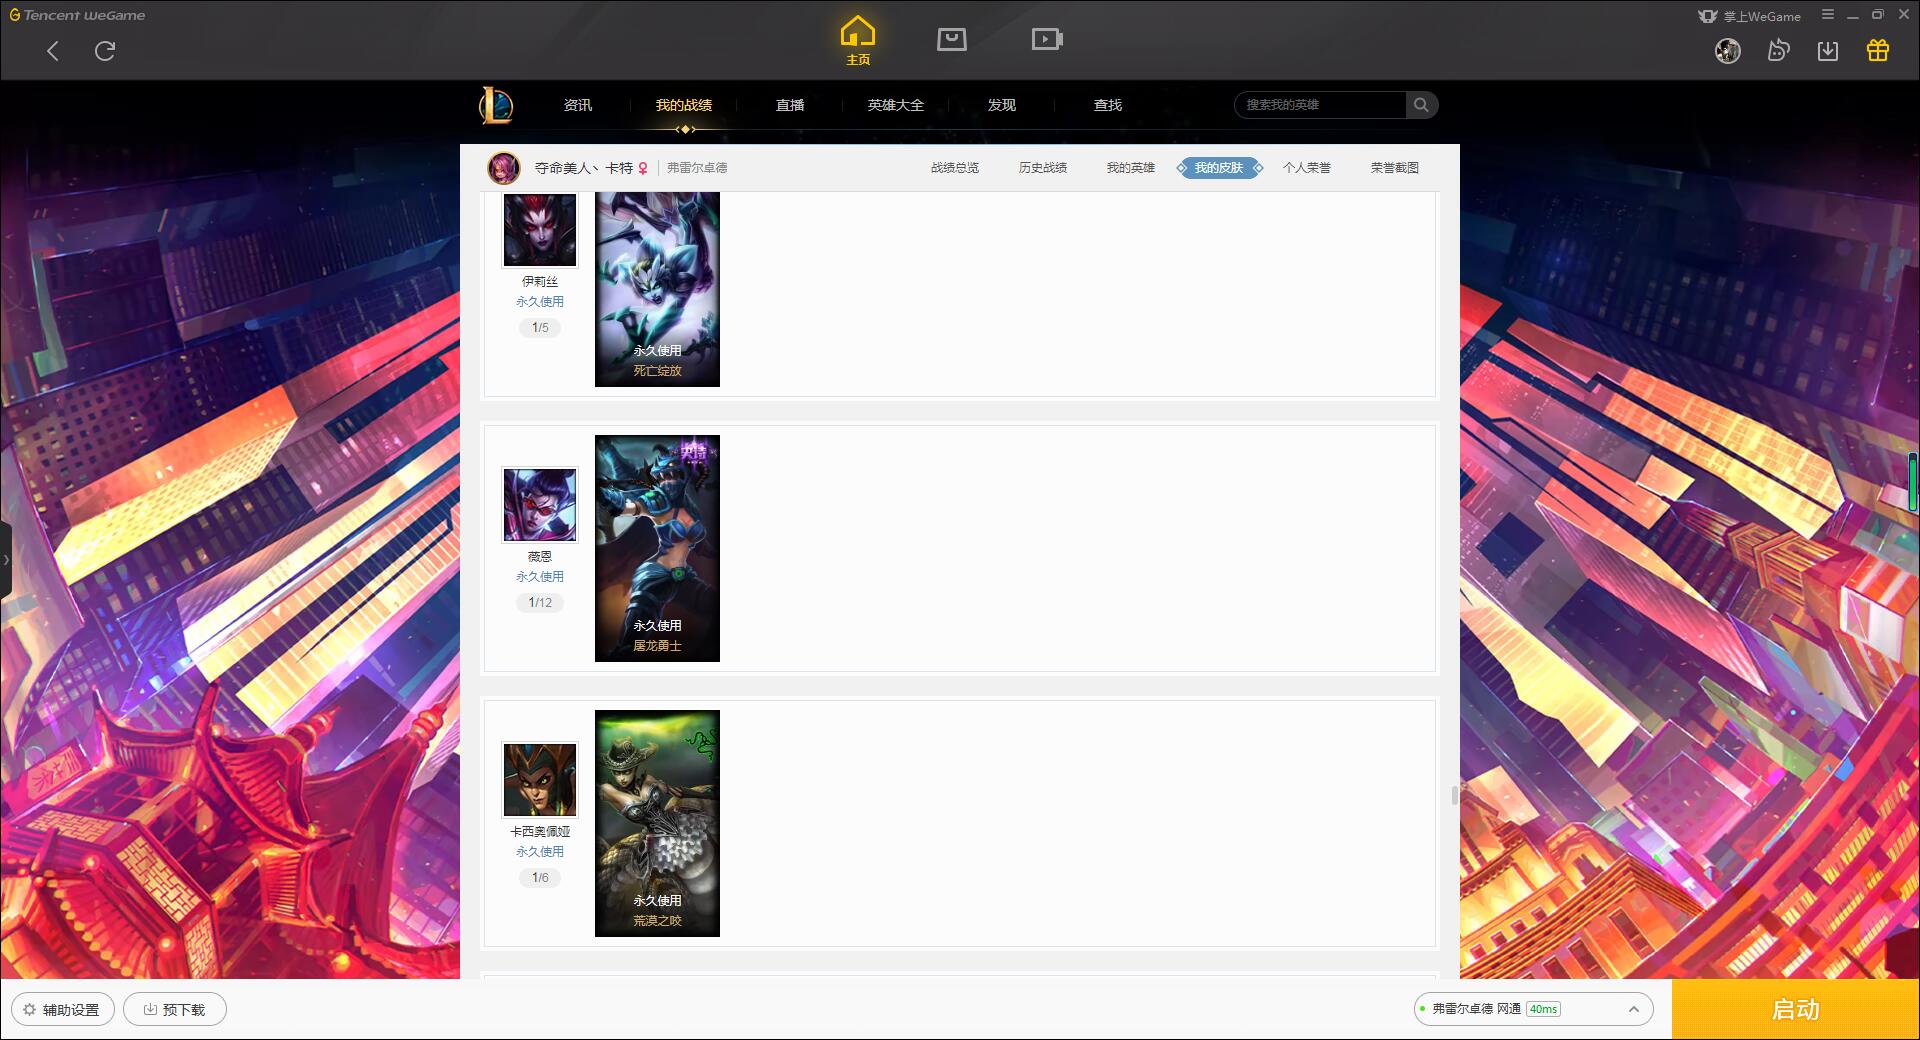Open 辅助设置 settings button
1920x1040 pixels.
[63, 1009]
